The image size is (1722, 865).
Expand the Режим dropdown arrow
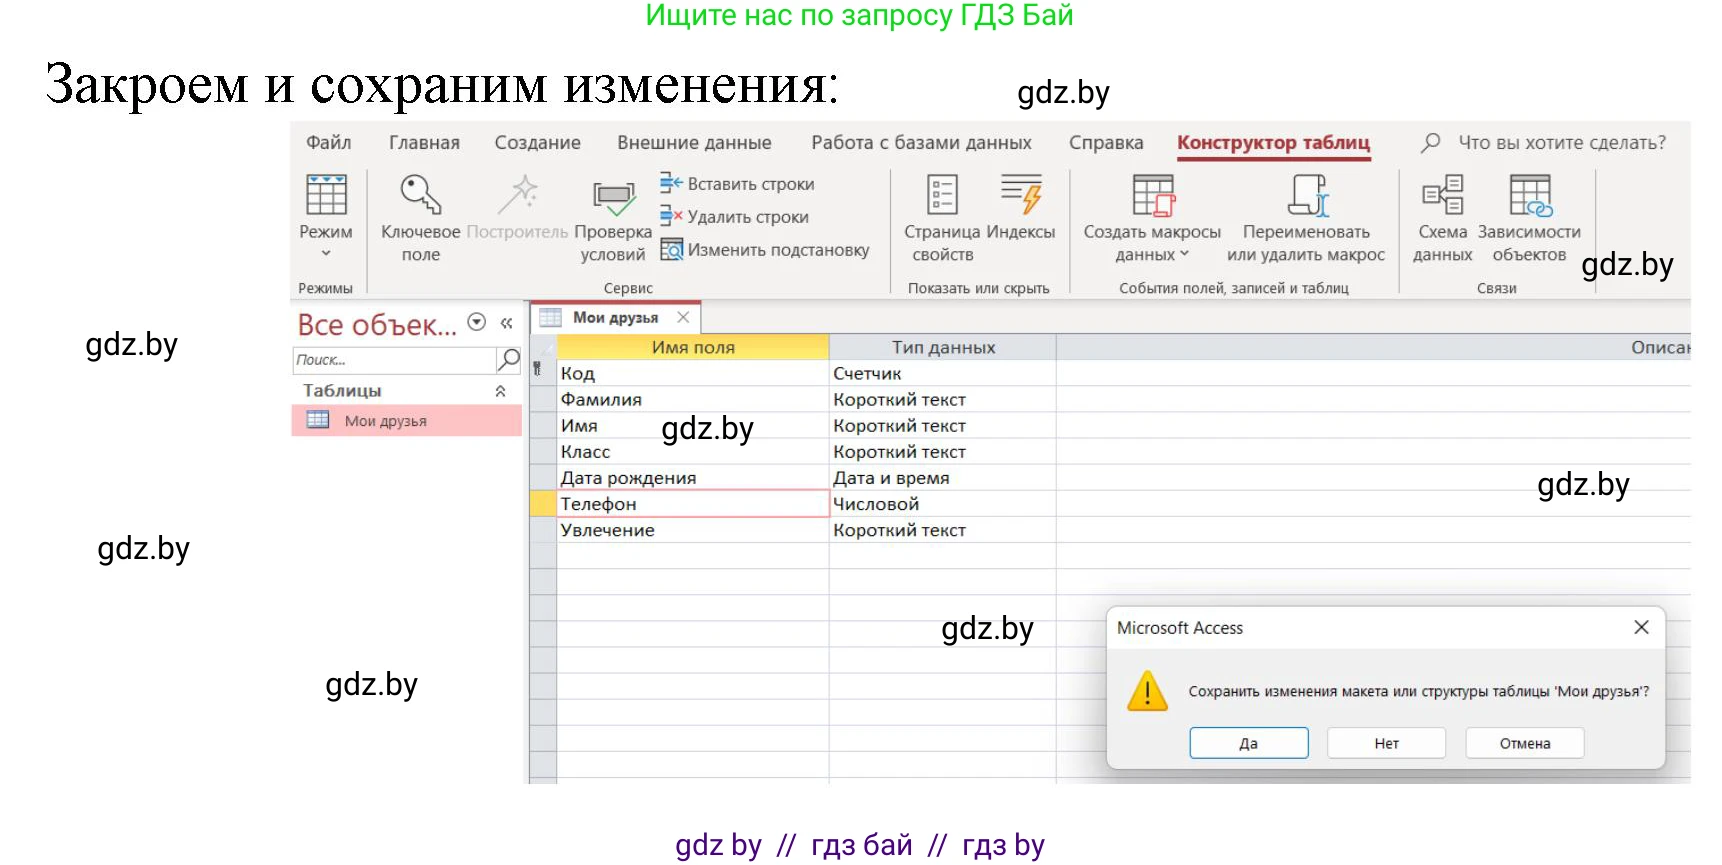point(326,254)
